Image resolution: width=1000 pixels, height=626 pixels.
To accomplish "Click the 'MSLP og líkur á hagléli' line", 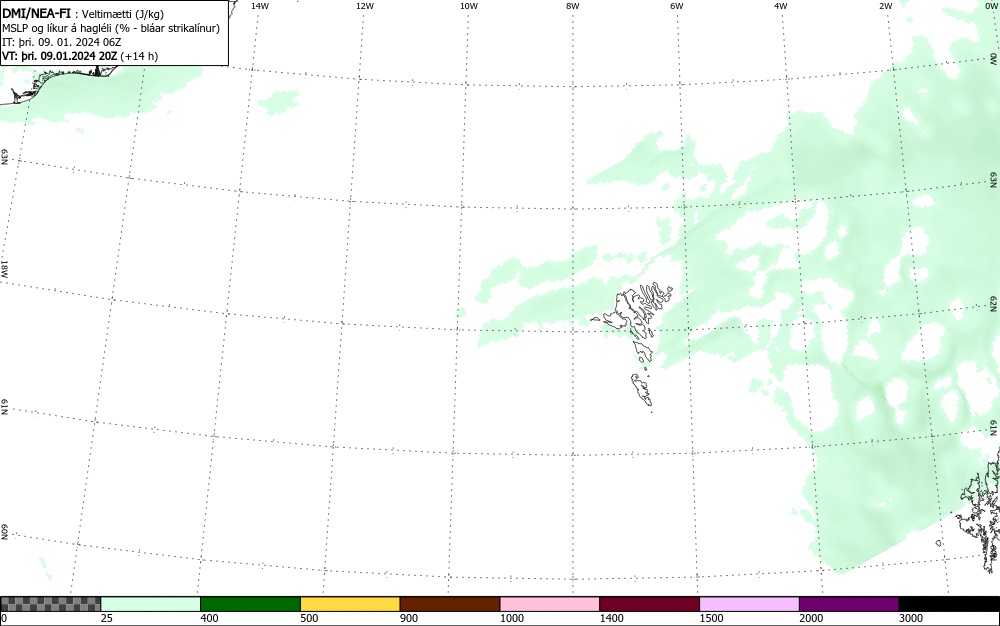I will [111, 28].
